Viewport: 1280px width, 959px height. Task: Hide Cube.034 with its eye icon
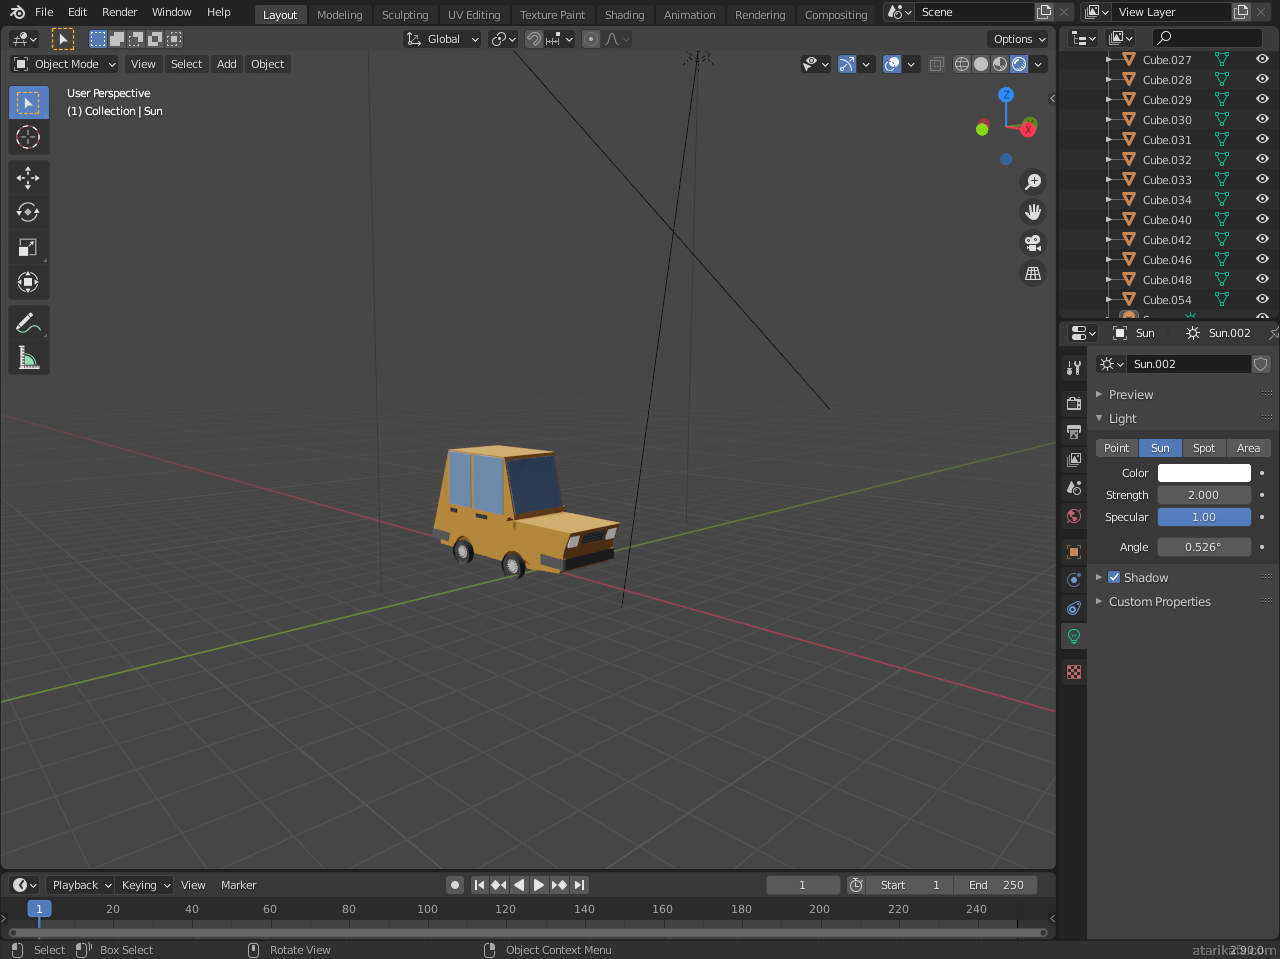point(1262,199)
